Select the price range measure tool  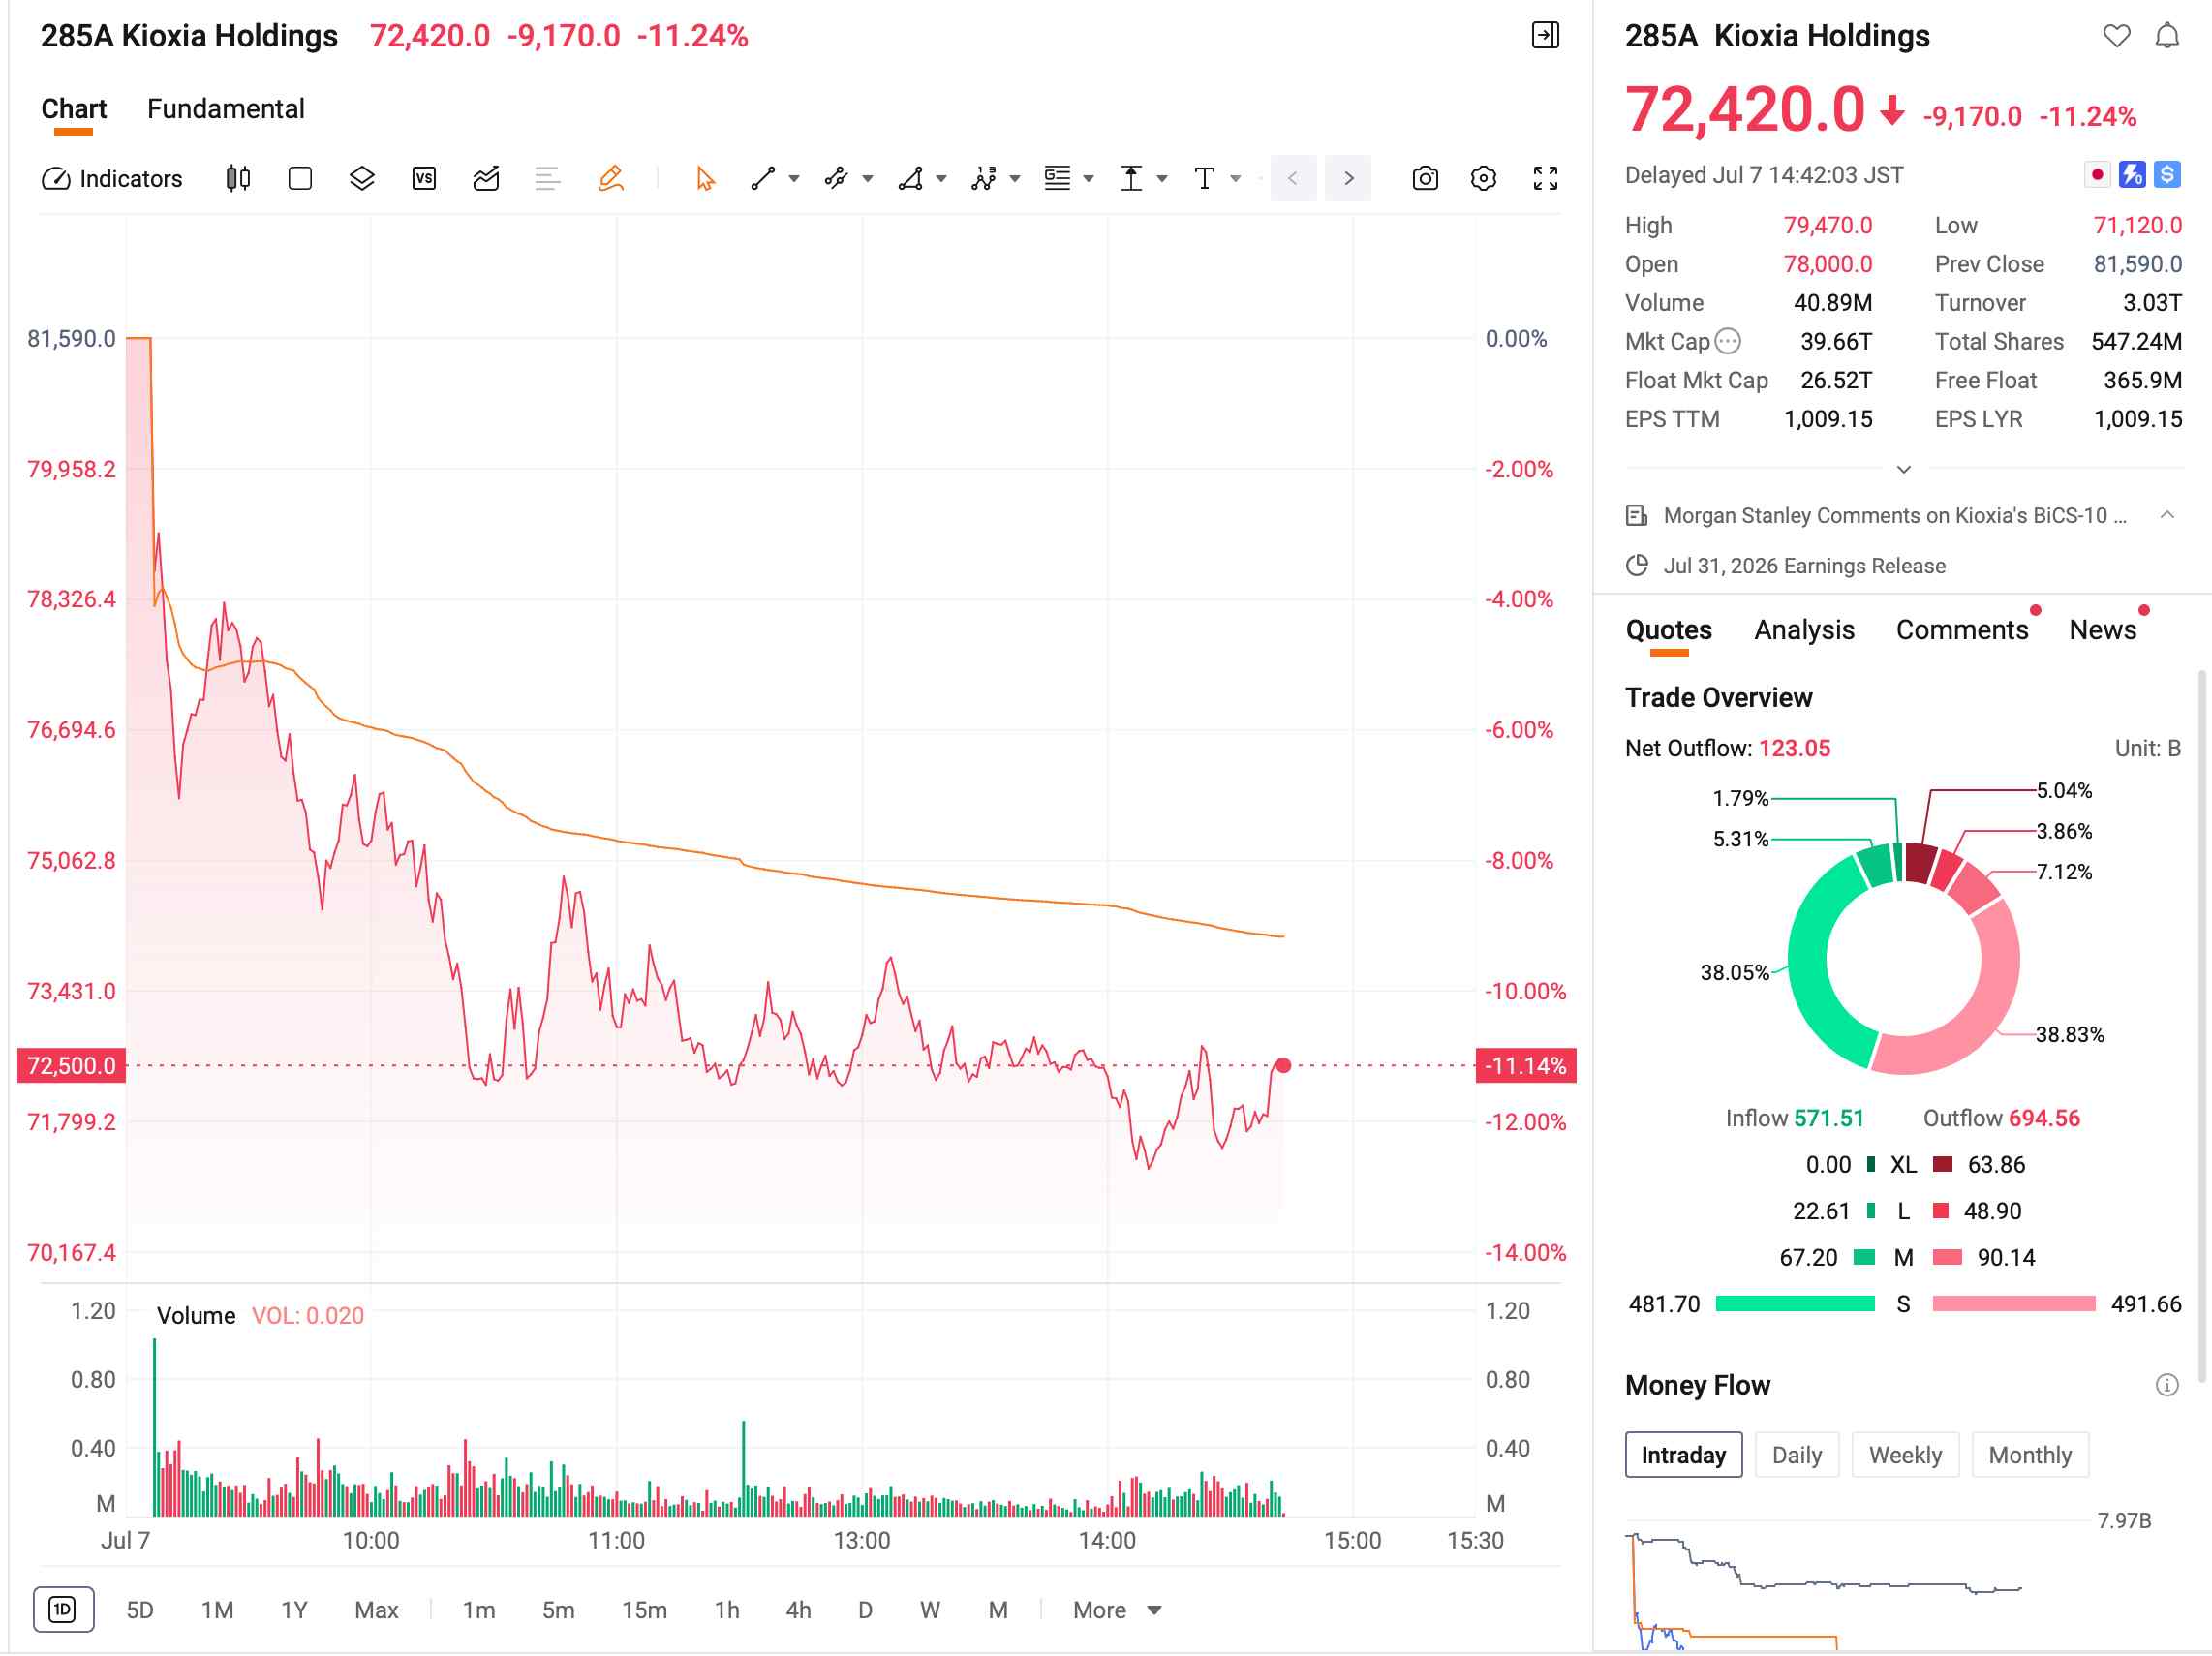[1131, 179]
